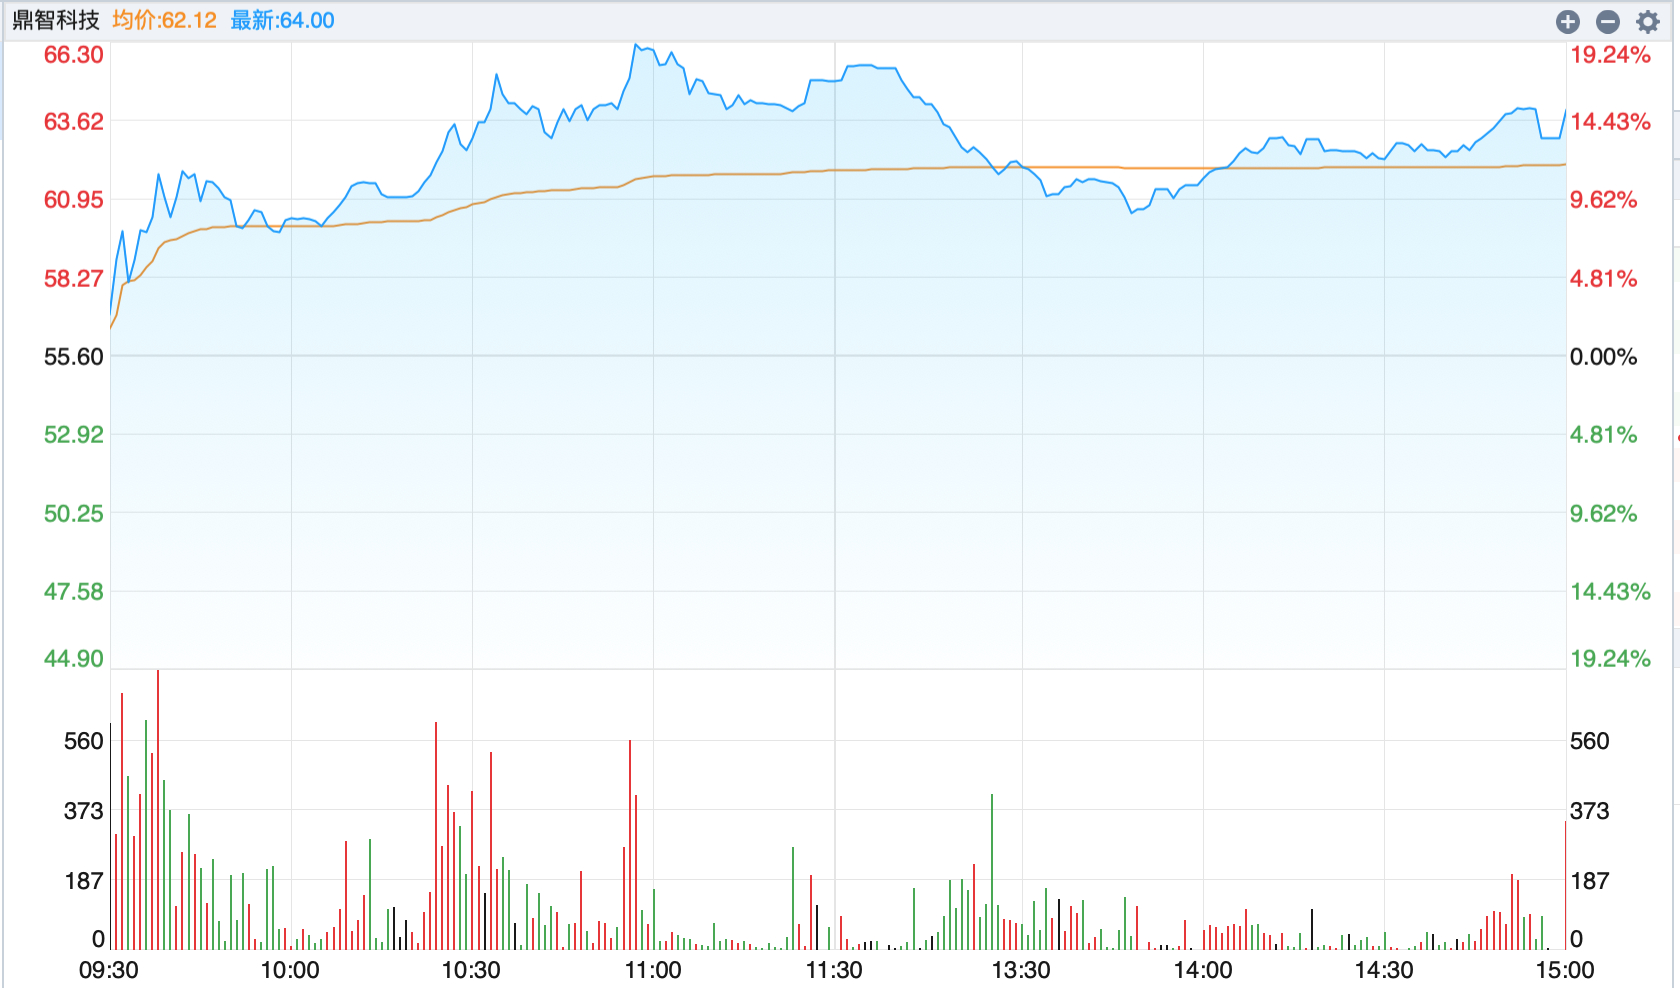Click the 均价:62.12 average price label

(x=164, y=20)
